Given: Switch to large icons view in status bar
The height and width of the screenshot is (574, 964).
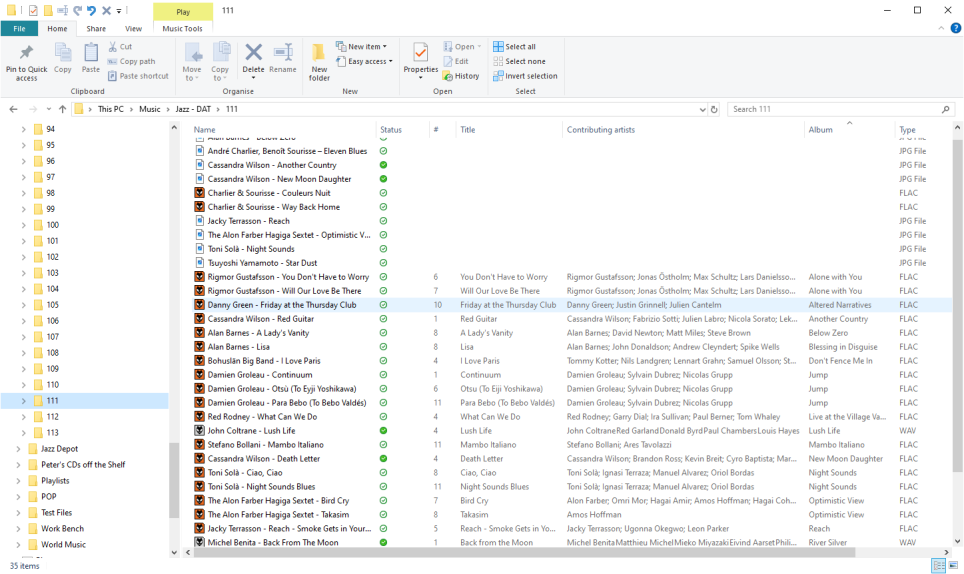Looking at the screenshot, I should point(954,565).
